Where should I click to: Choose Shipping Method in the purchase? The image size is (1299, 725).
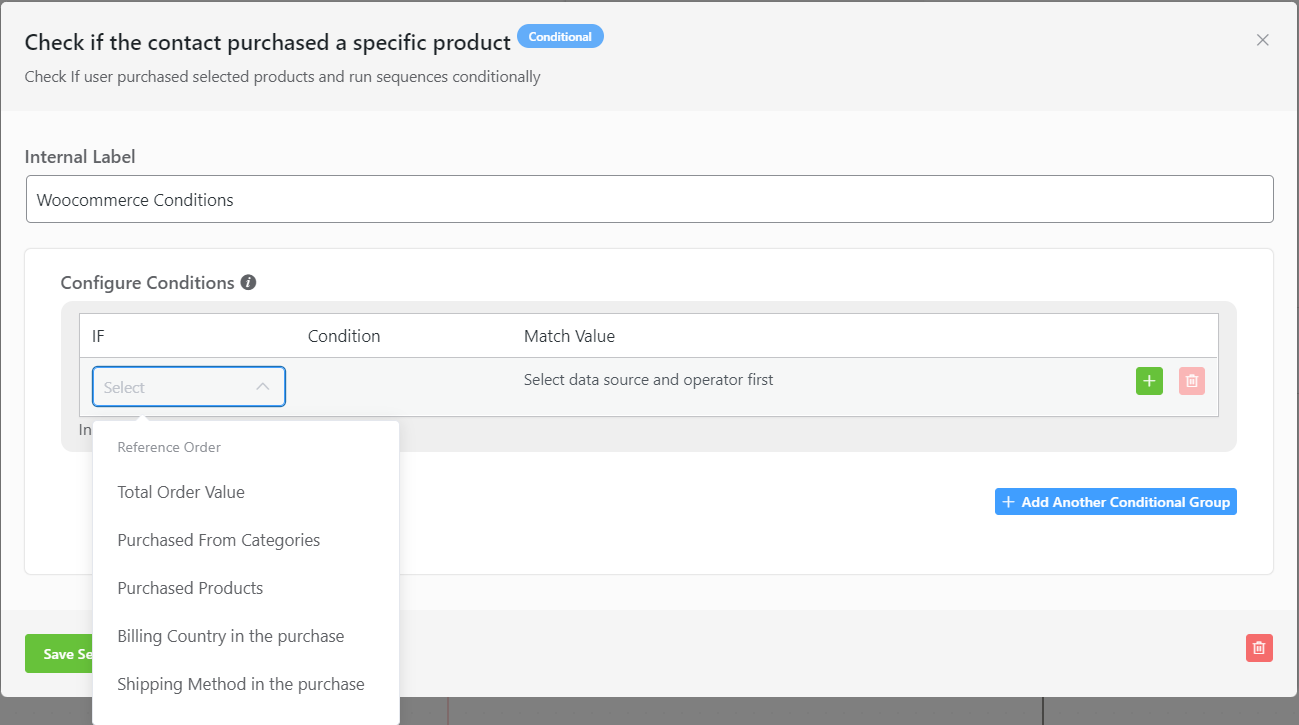pos(241,684)
